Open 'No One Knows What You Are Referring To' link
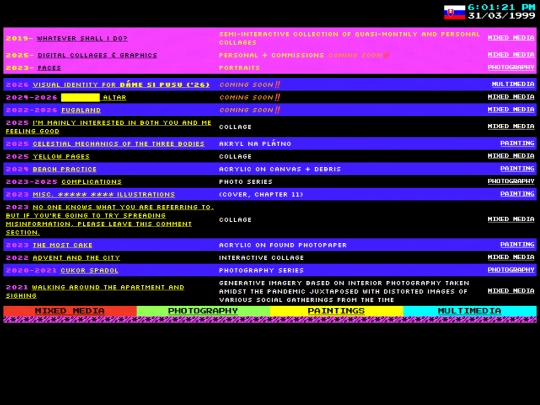 110,220
